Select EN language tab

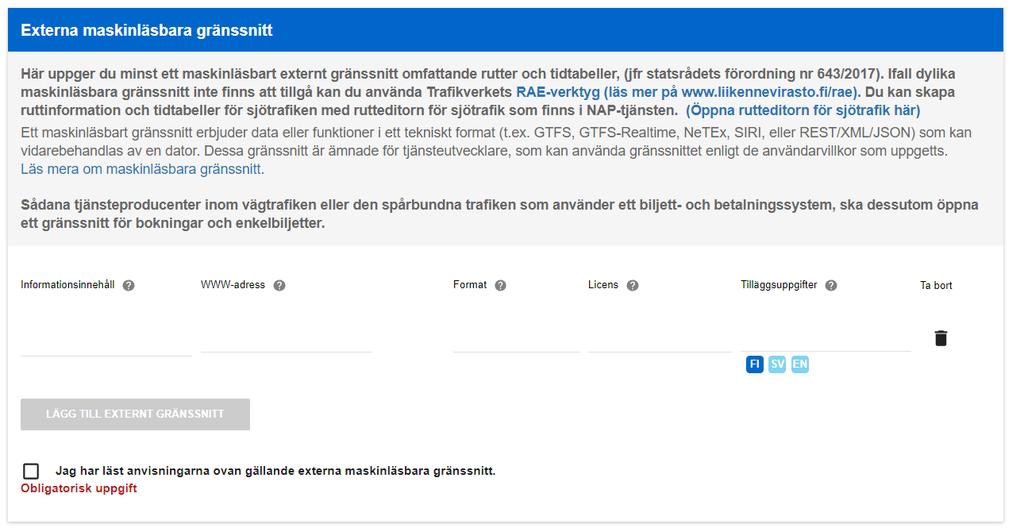(x=800, y=364)
